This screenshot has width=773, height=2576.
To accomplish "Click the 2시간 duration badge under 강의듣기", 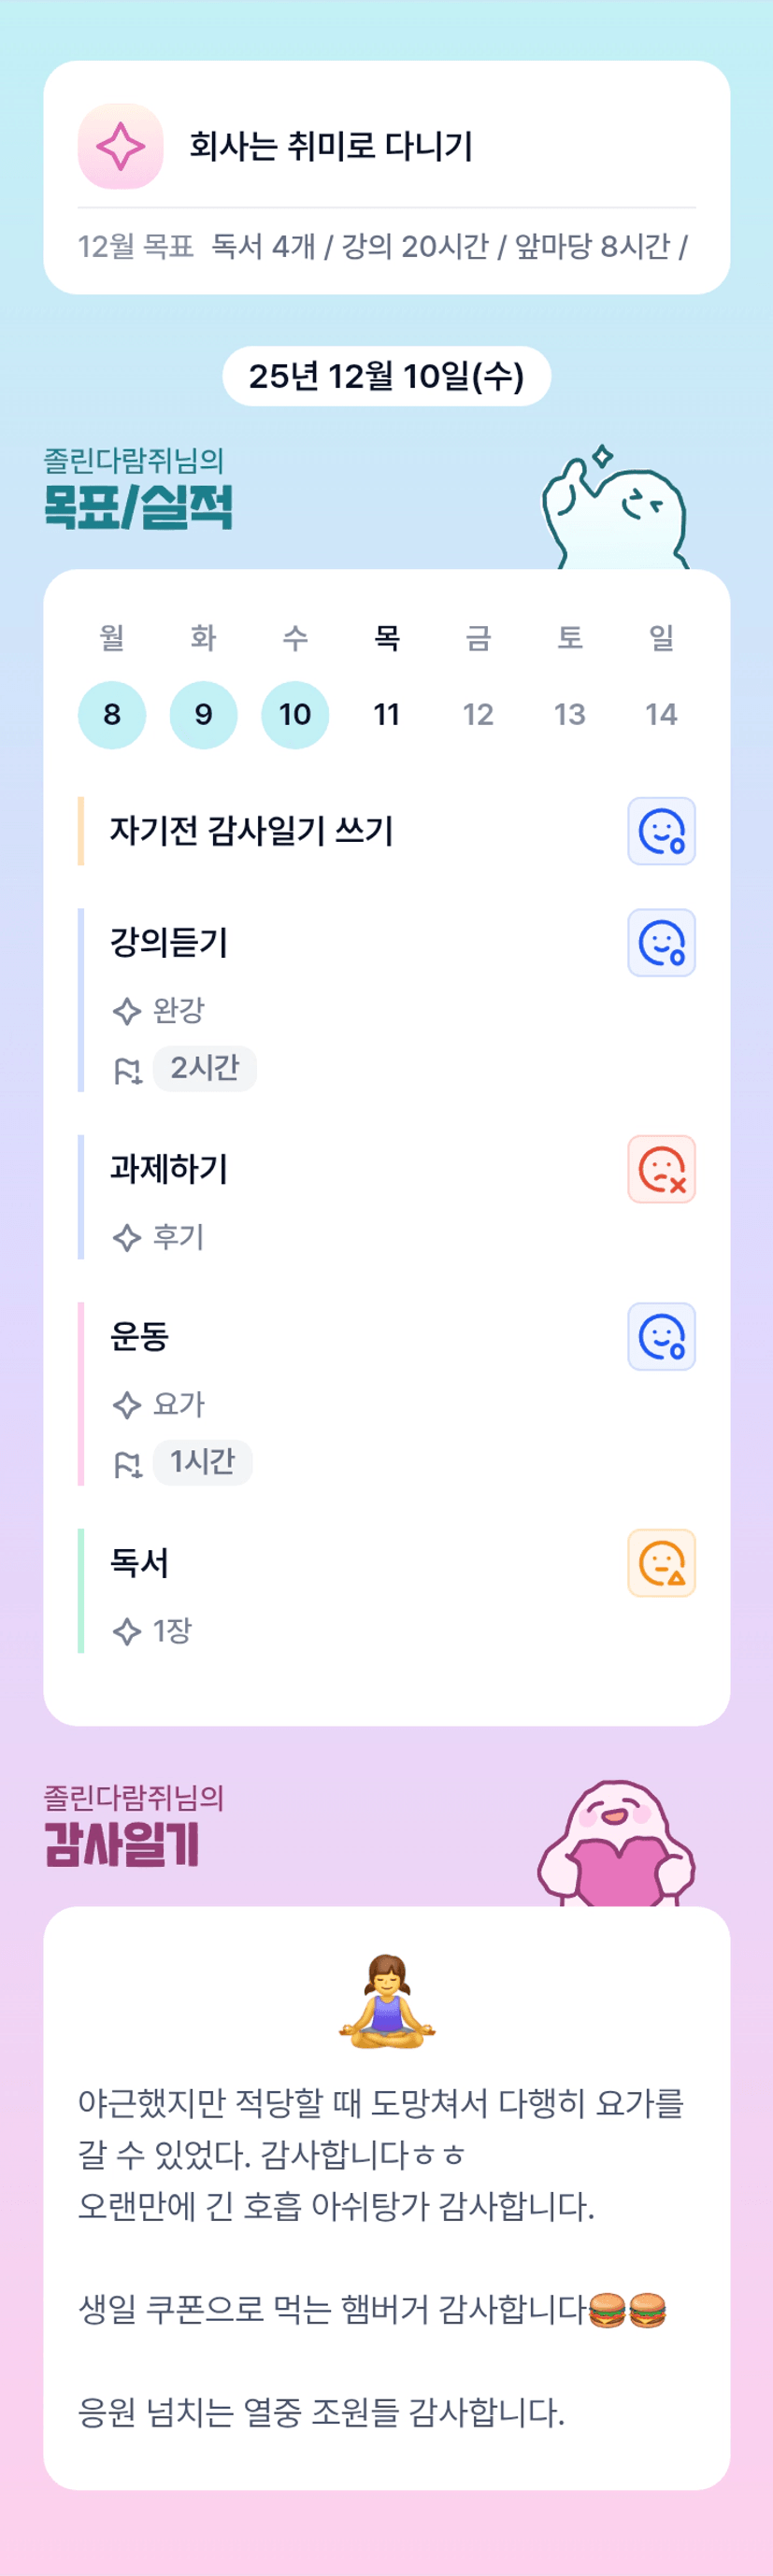I will point(205,1068).
